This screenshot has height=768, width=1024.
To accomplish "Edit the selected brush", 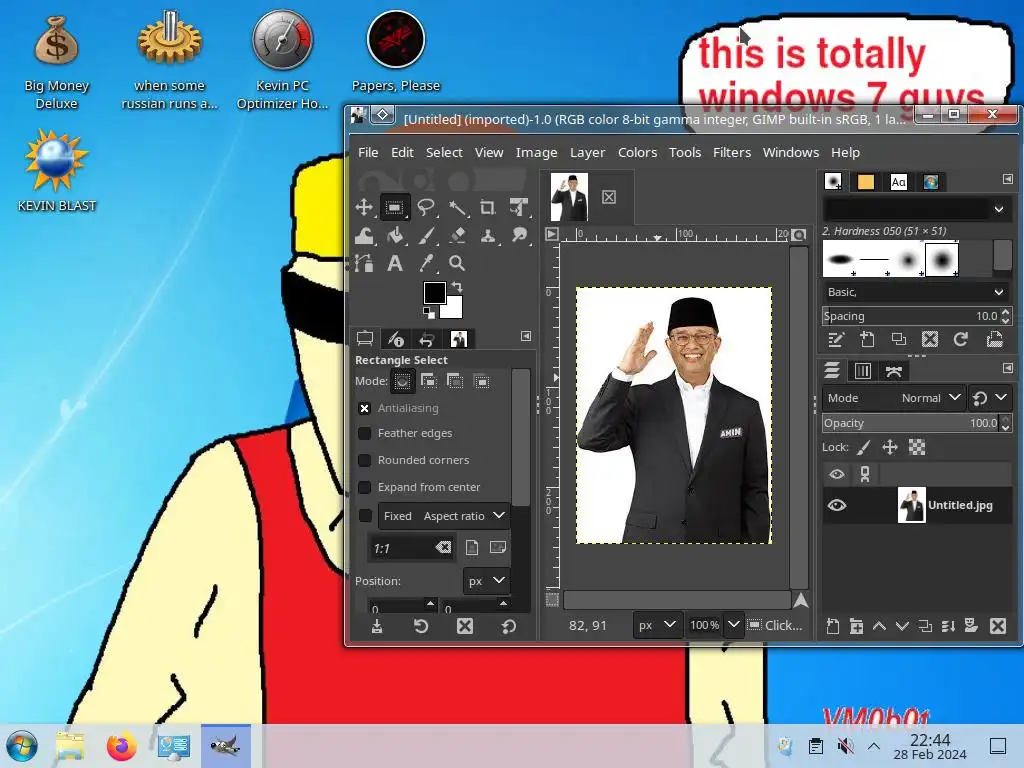I will 836,340.
